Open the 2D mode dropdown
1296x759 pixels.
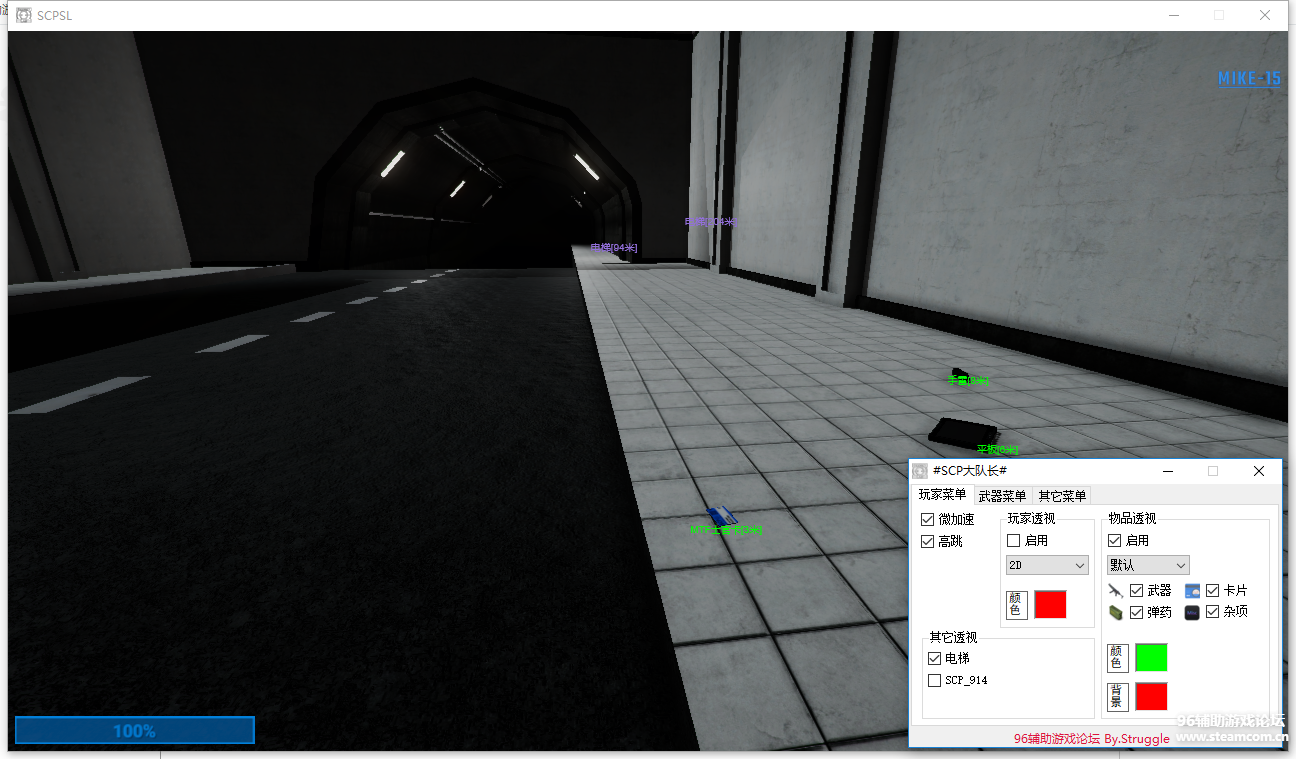tap(1047, 565)
